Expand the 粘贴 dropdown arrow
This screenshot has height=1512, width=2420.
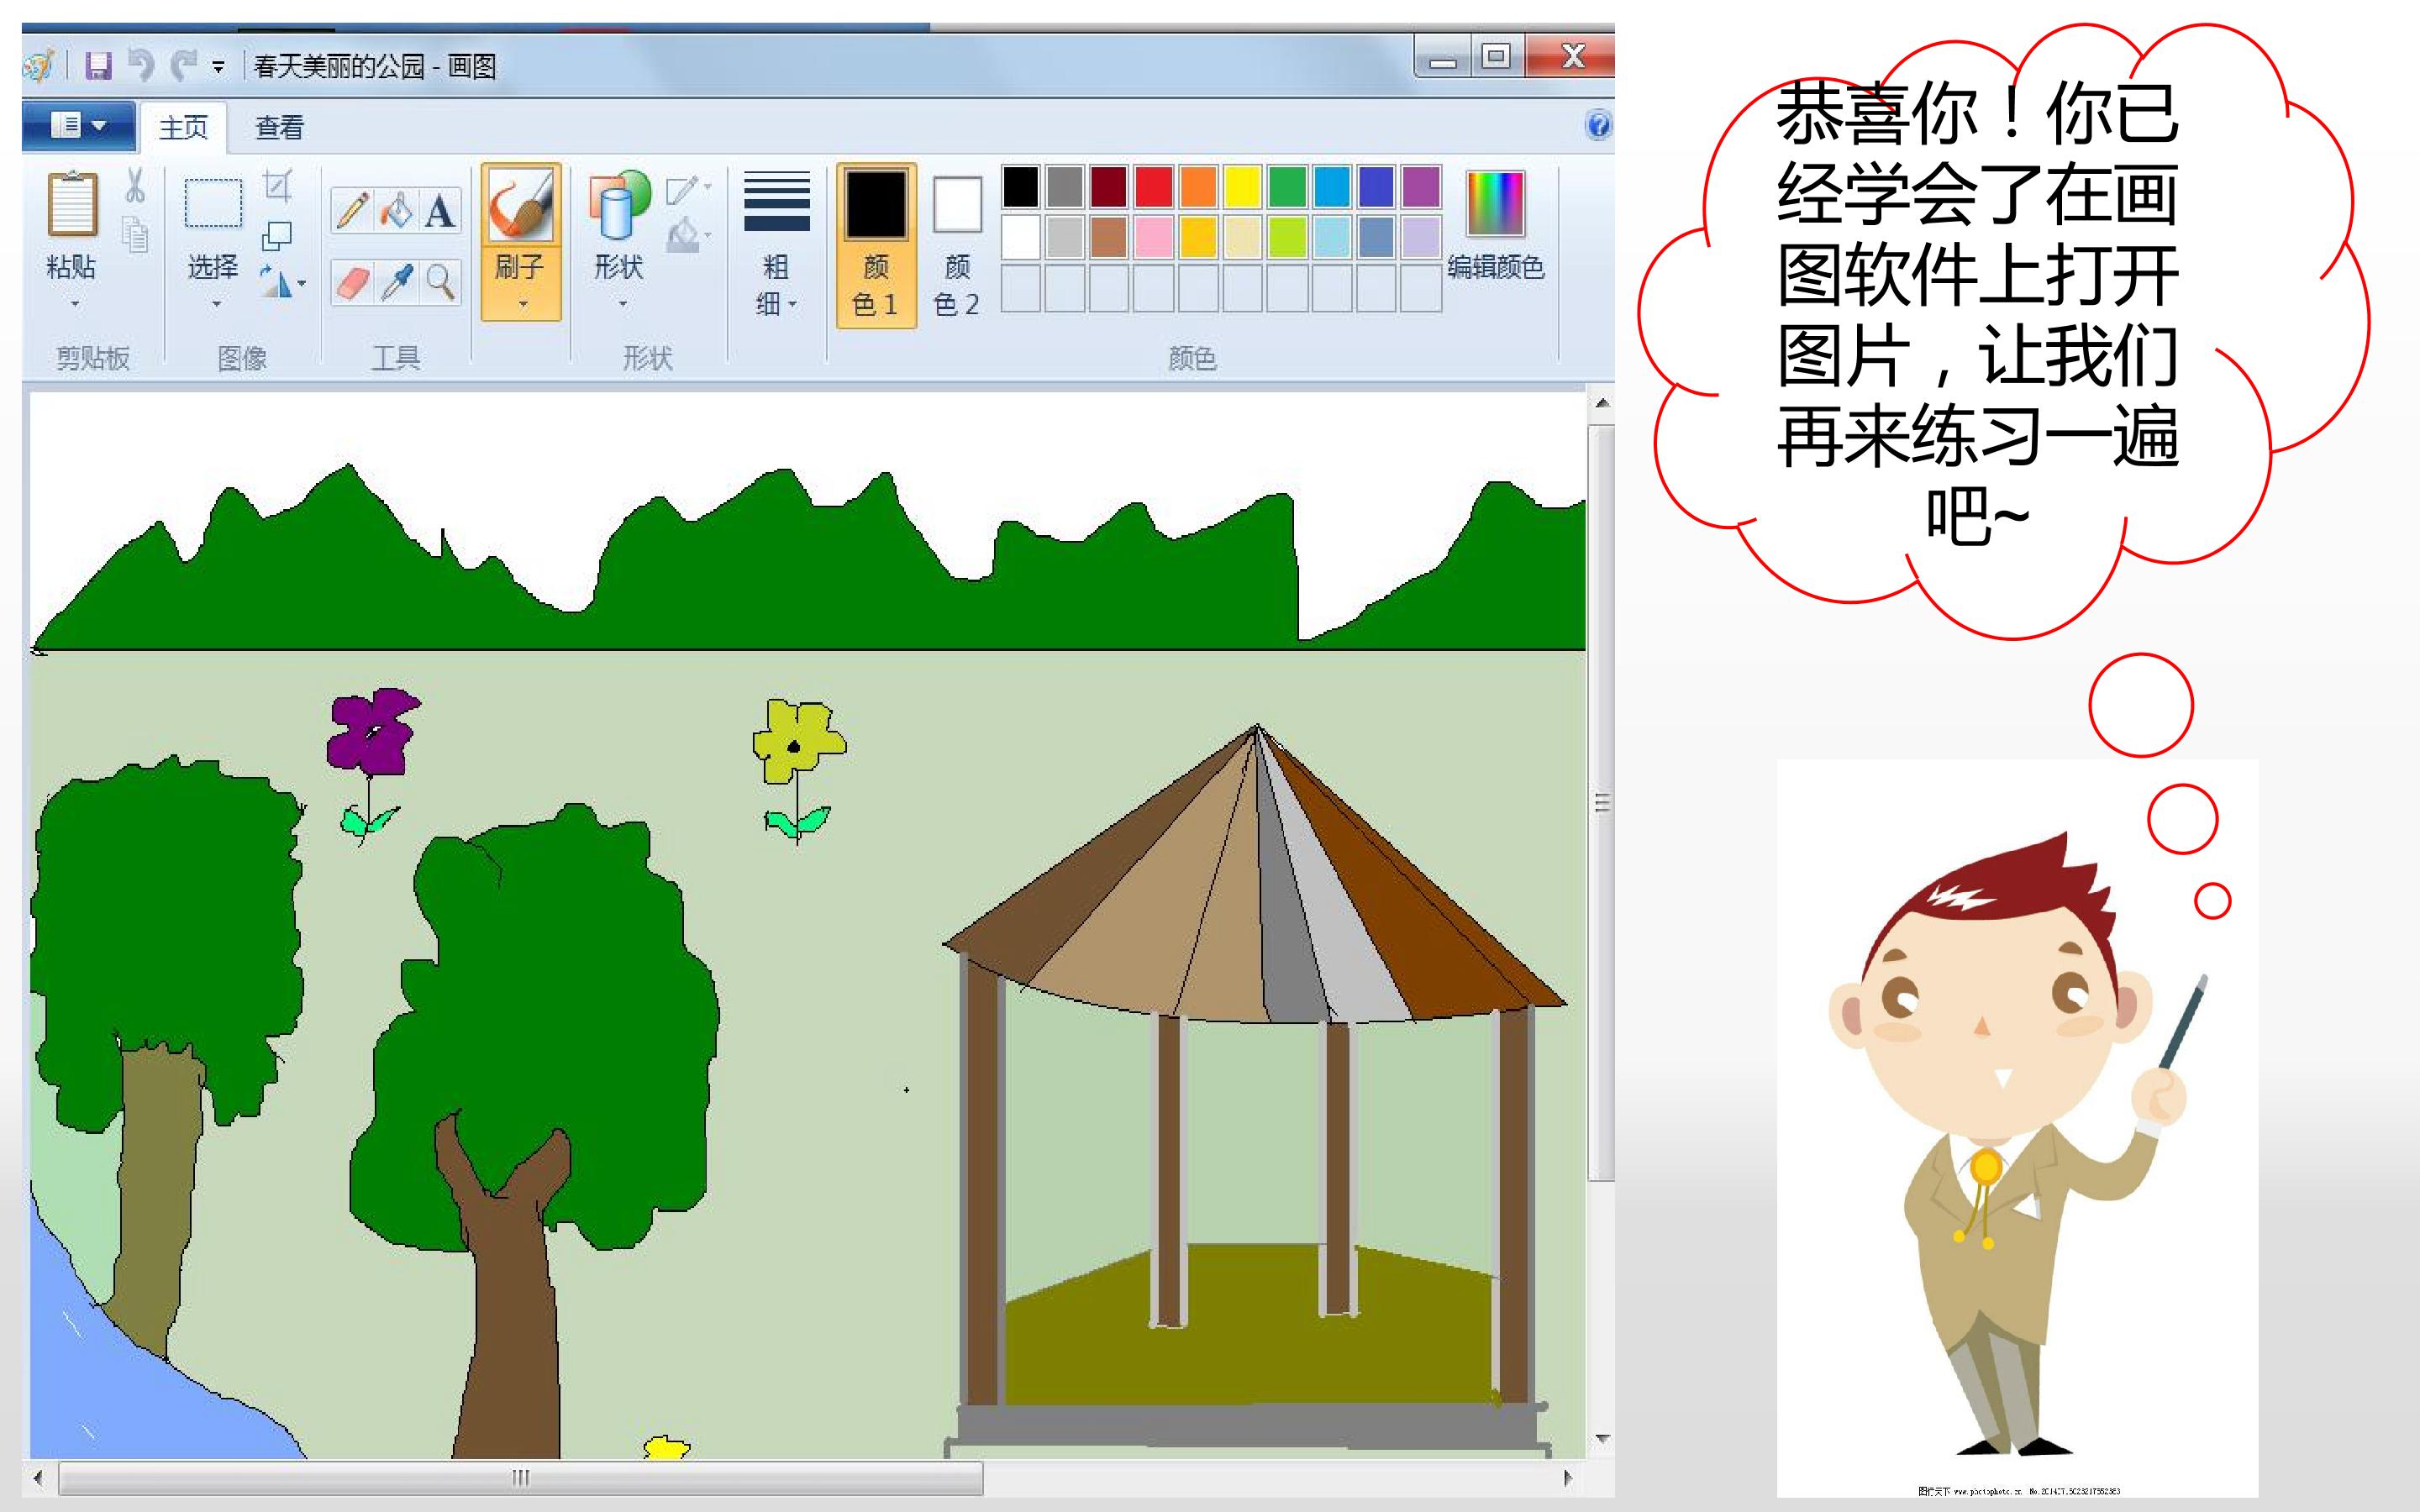click(x=74, y=303)
